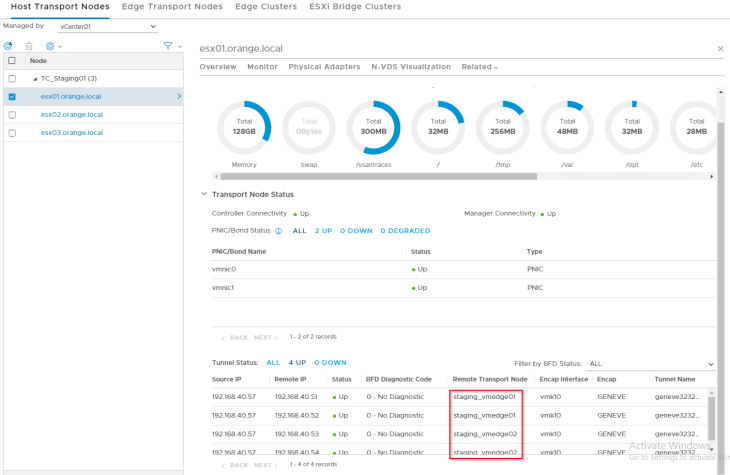Collapse the Transport Node Status section
730x475 pixels.
[x=205, y=194]
